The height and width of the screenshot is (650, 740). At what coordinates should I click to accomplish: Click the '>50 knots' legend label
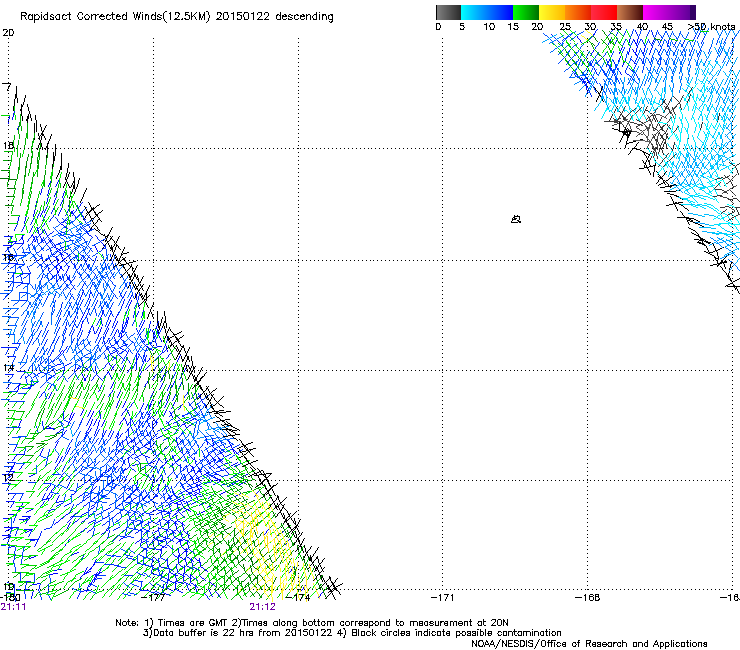711,26
